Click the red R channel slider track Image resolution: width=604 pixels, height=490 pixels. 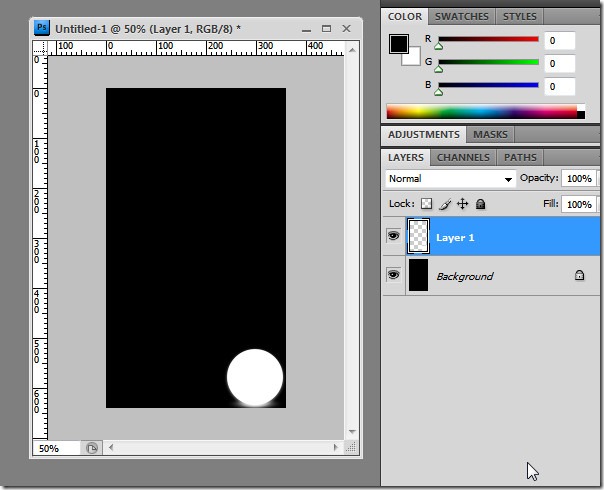coord(487,40)
